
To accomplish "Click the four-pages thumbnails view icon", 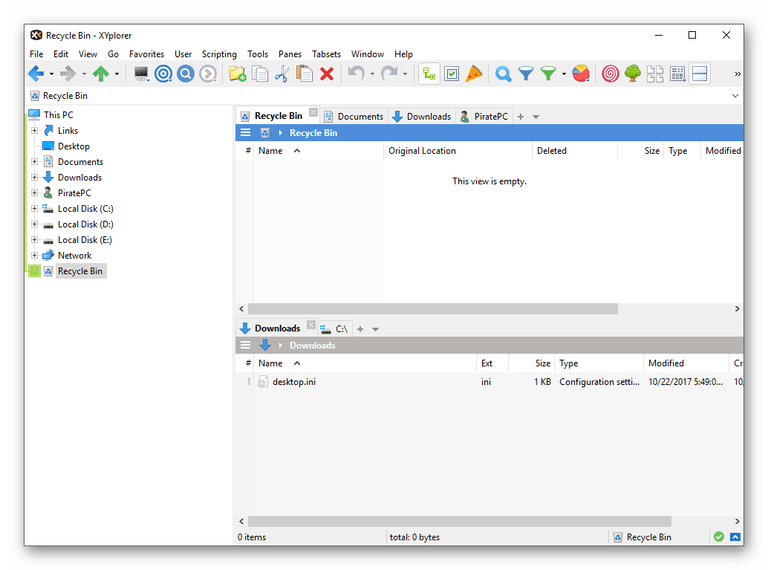I will [x=655, y=74].
